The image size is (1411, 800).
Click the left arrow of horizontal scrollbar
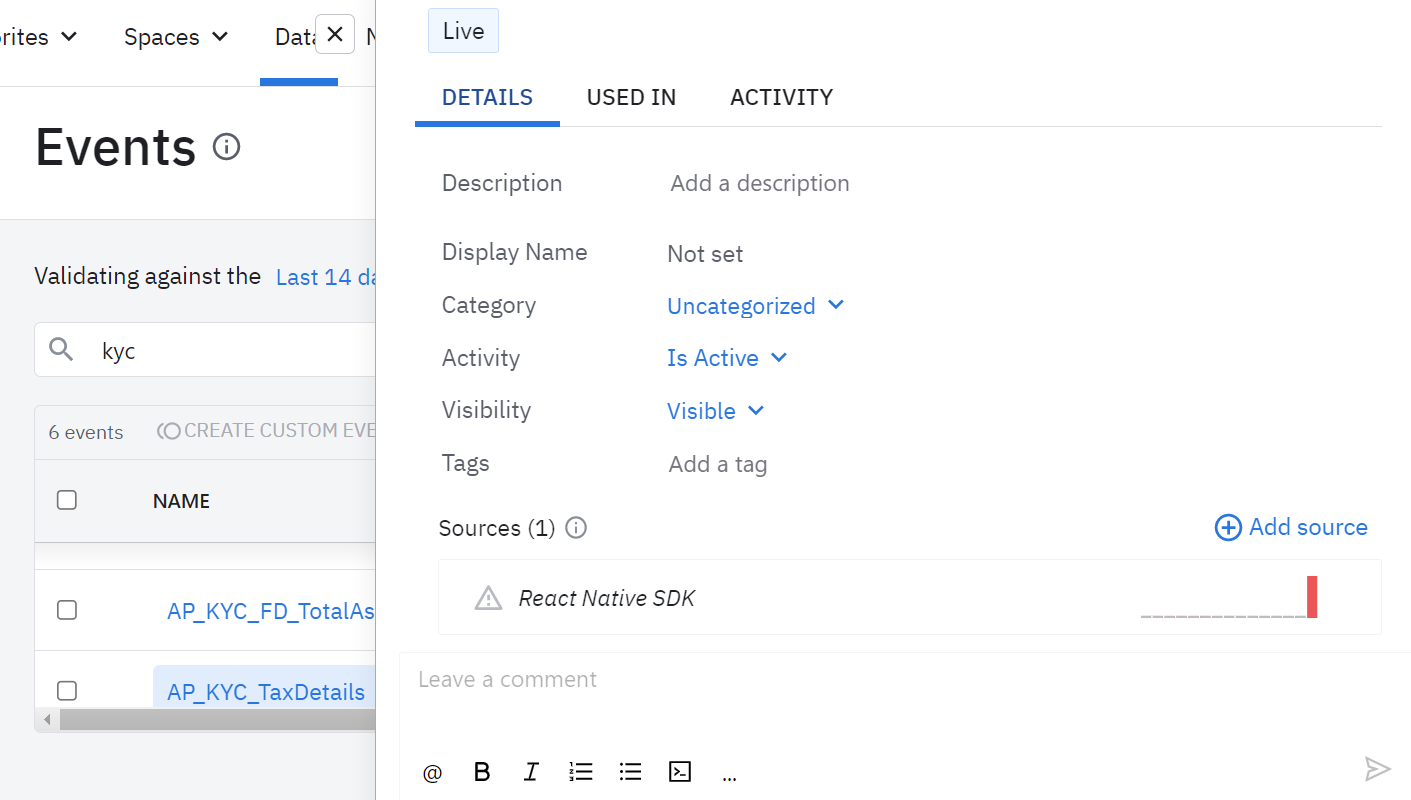click(46, 720)
